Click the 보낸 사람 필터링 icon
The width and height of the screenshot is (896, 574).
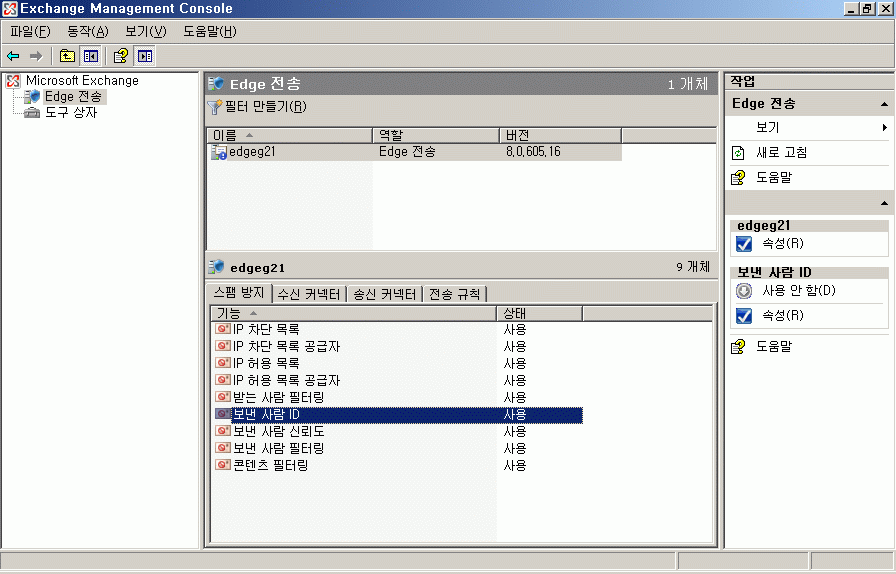tap(222, 448)
